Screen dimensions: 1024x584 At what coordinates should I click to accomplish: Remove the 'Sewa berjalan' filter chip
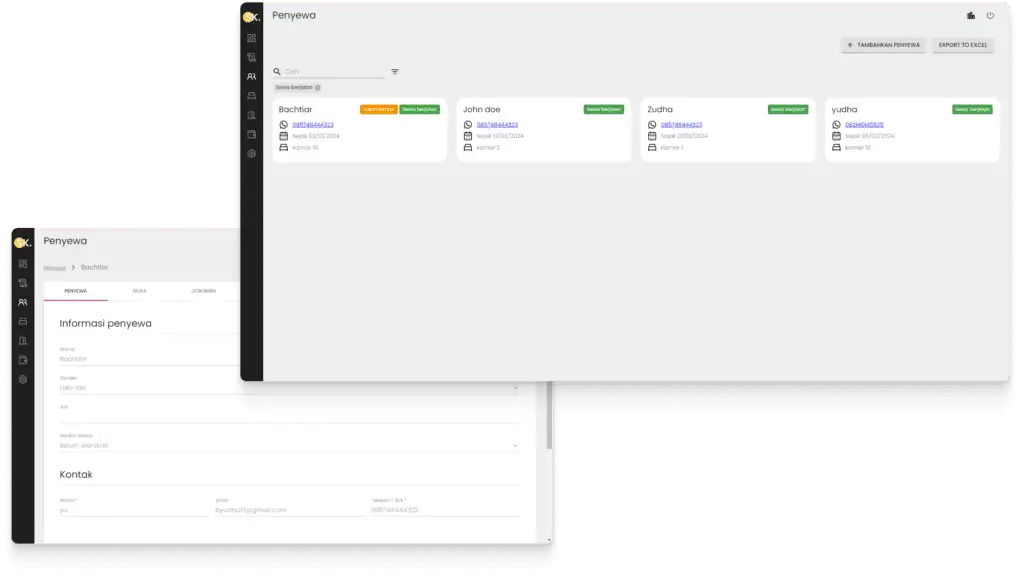[x=318, y=88]
